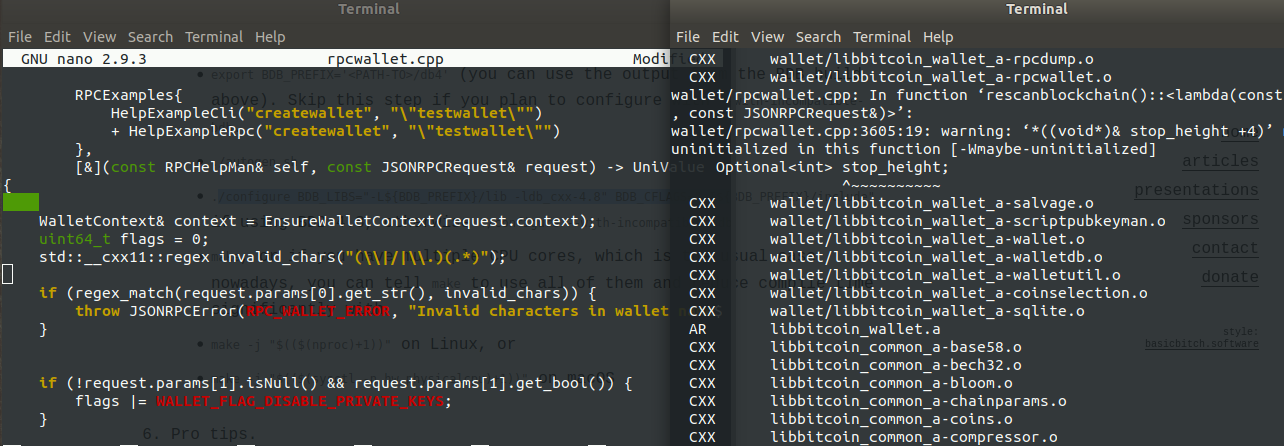Click the 'if (regex_match(' line
Image resolution: width=1284 pixels, height=446 pixels.
coord(317,293)
